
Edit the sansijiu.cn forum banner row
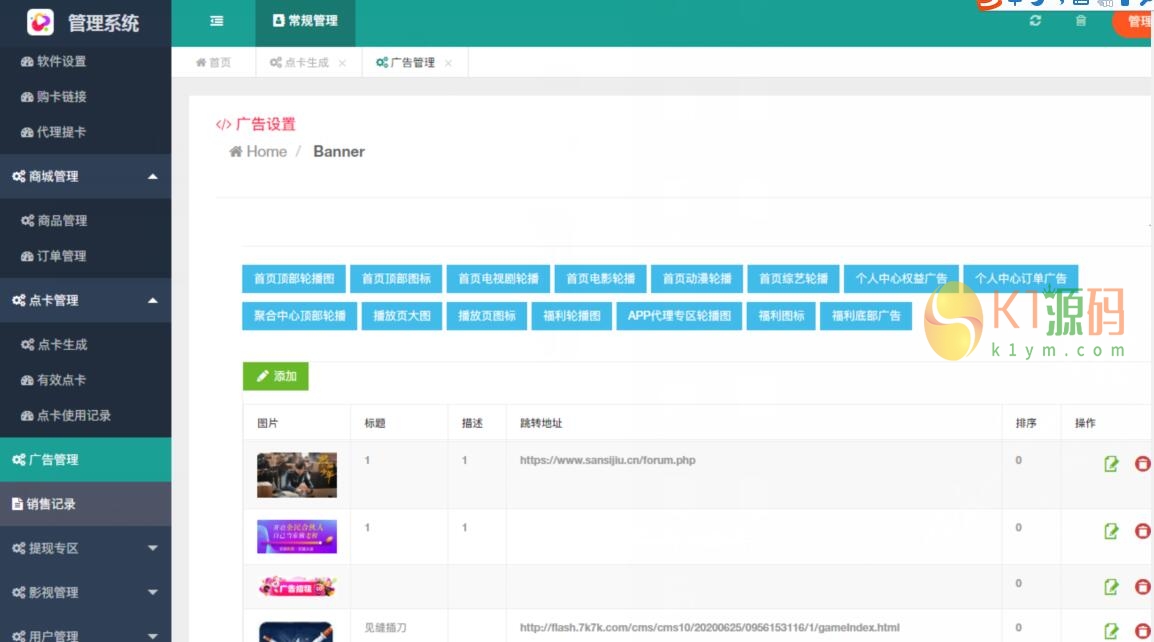(1111, 464)
